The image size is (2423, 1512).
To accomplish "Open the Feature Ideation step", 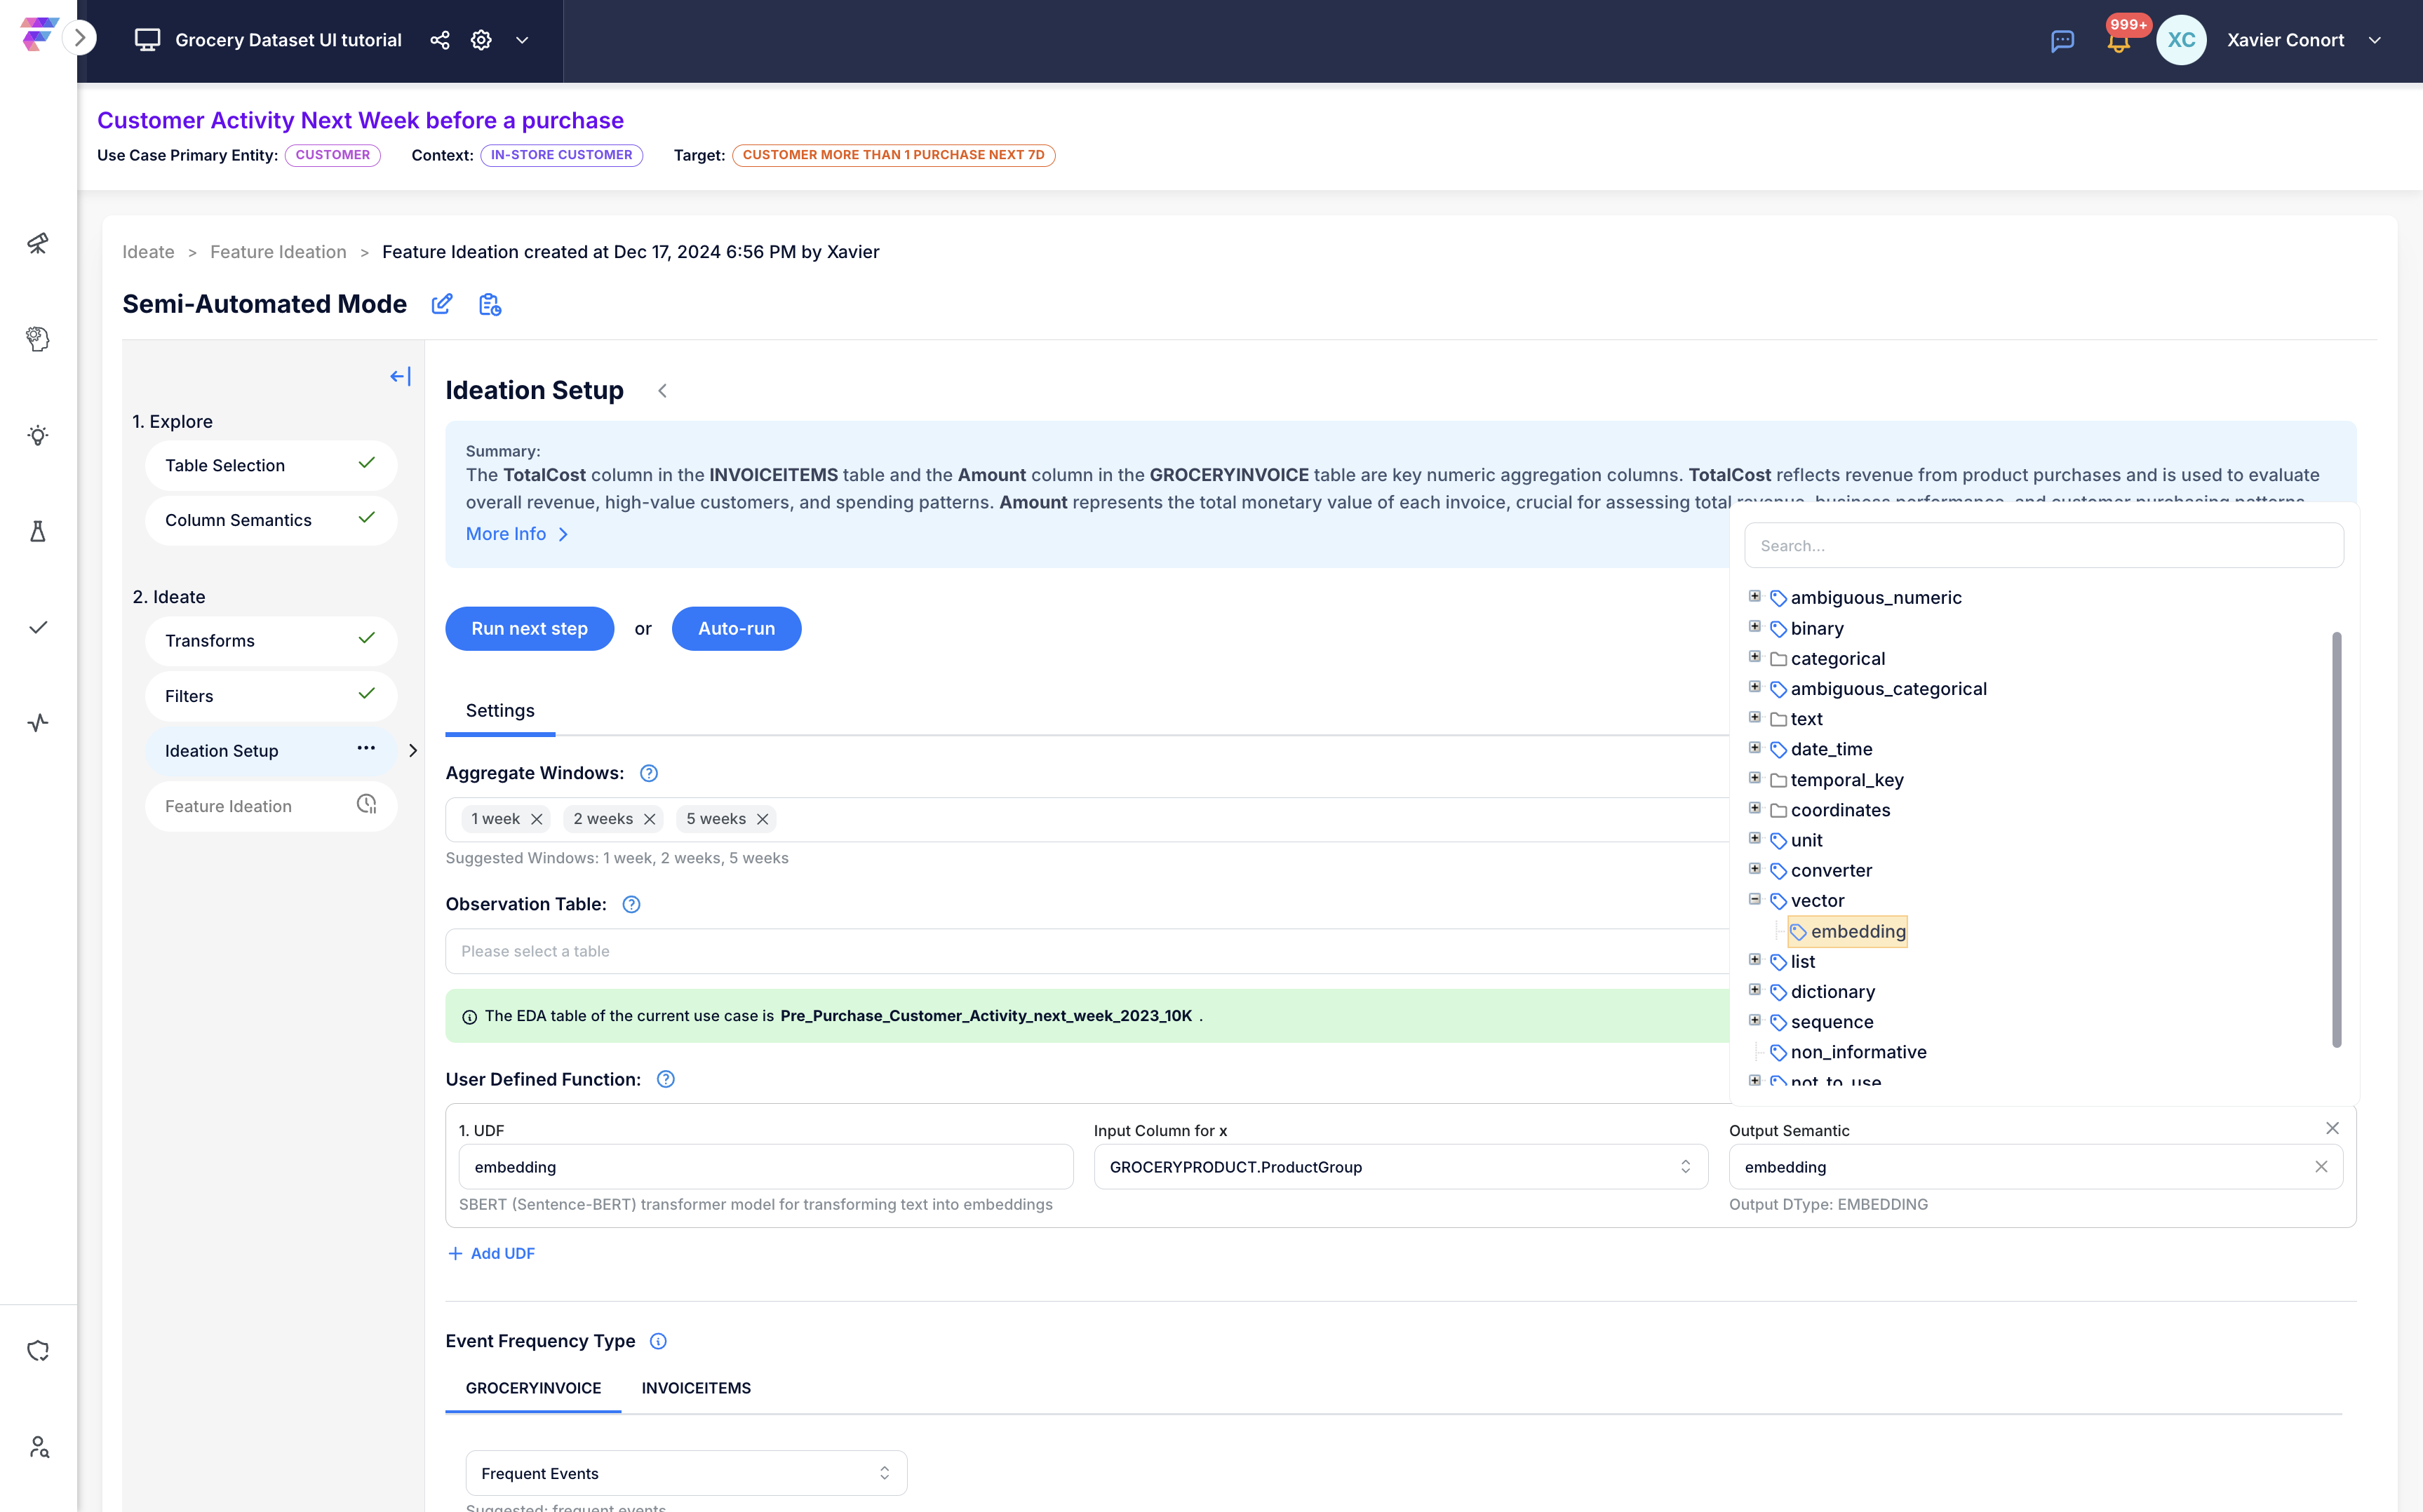I will [x=271, y=806].
